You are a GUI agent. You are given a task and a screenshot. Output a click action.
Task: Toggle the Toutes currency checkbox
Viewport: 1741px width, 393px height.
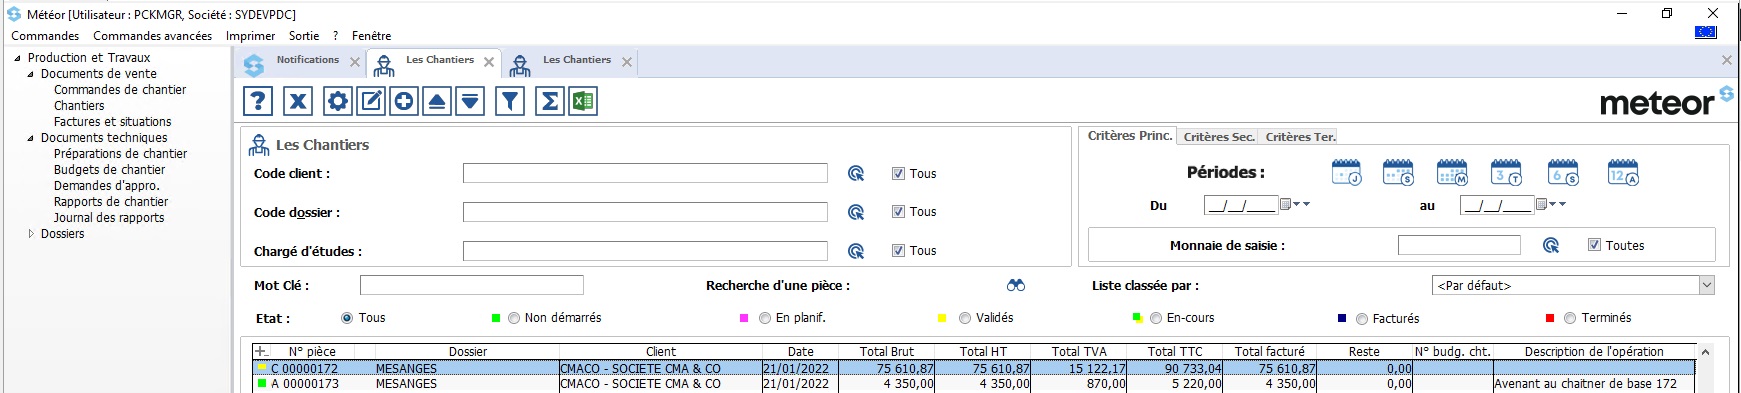coord(1594,245)
